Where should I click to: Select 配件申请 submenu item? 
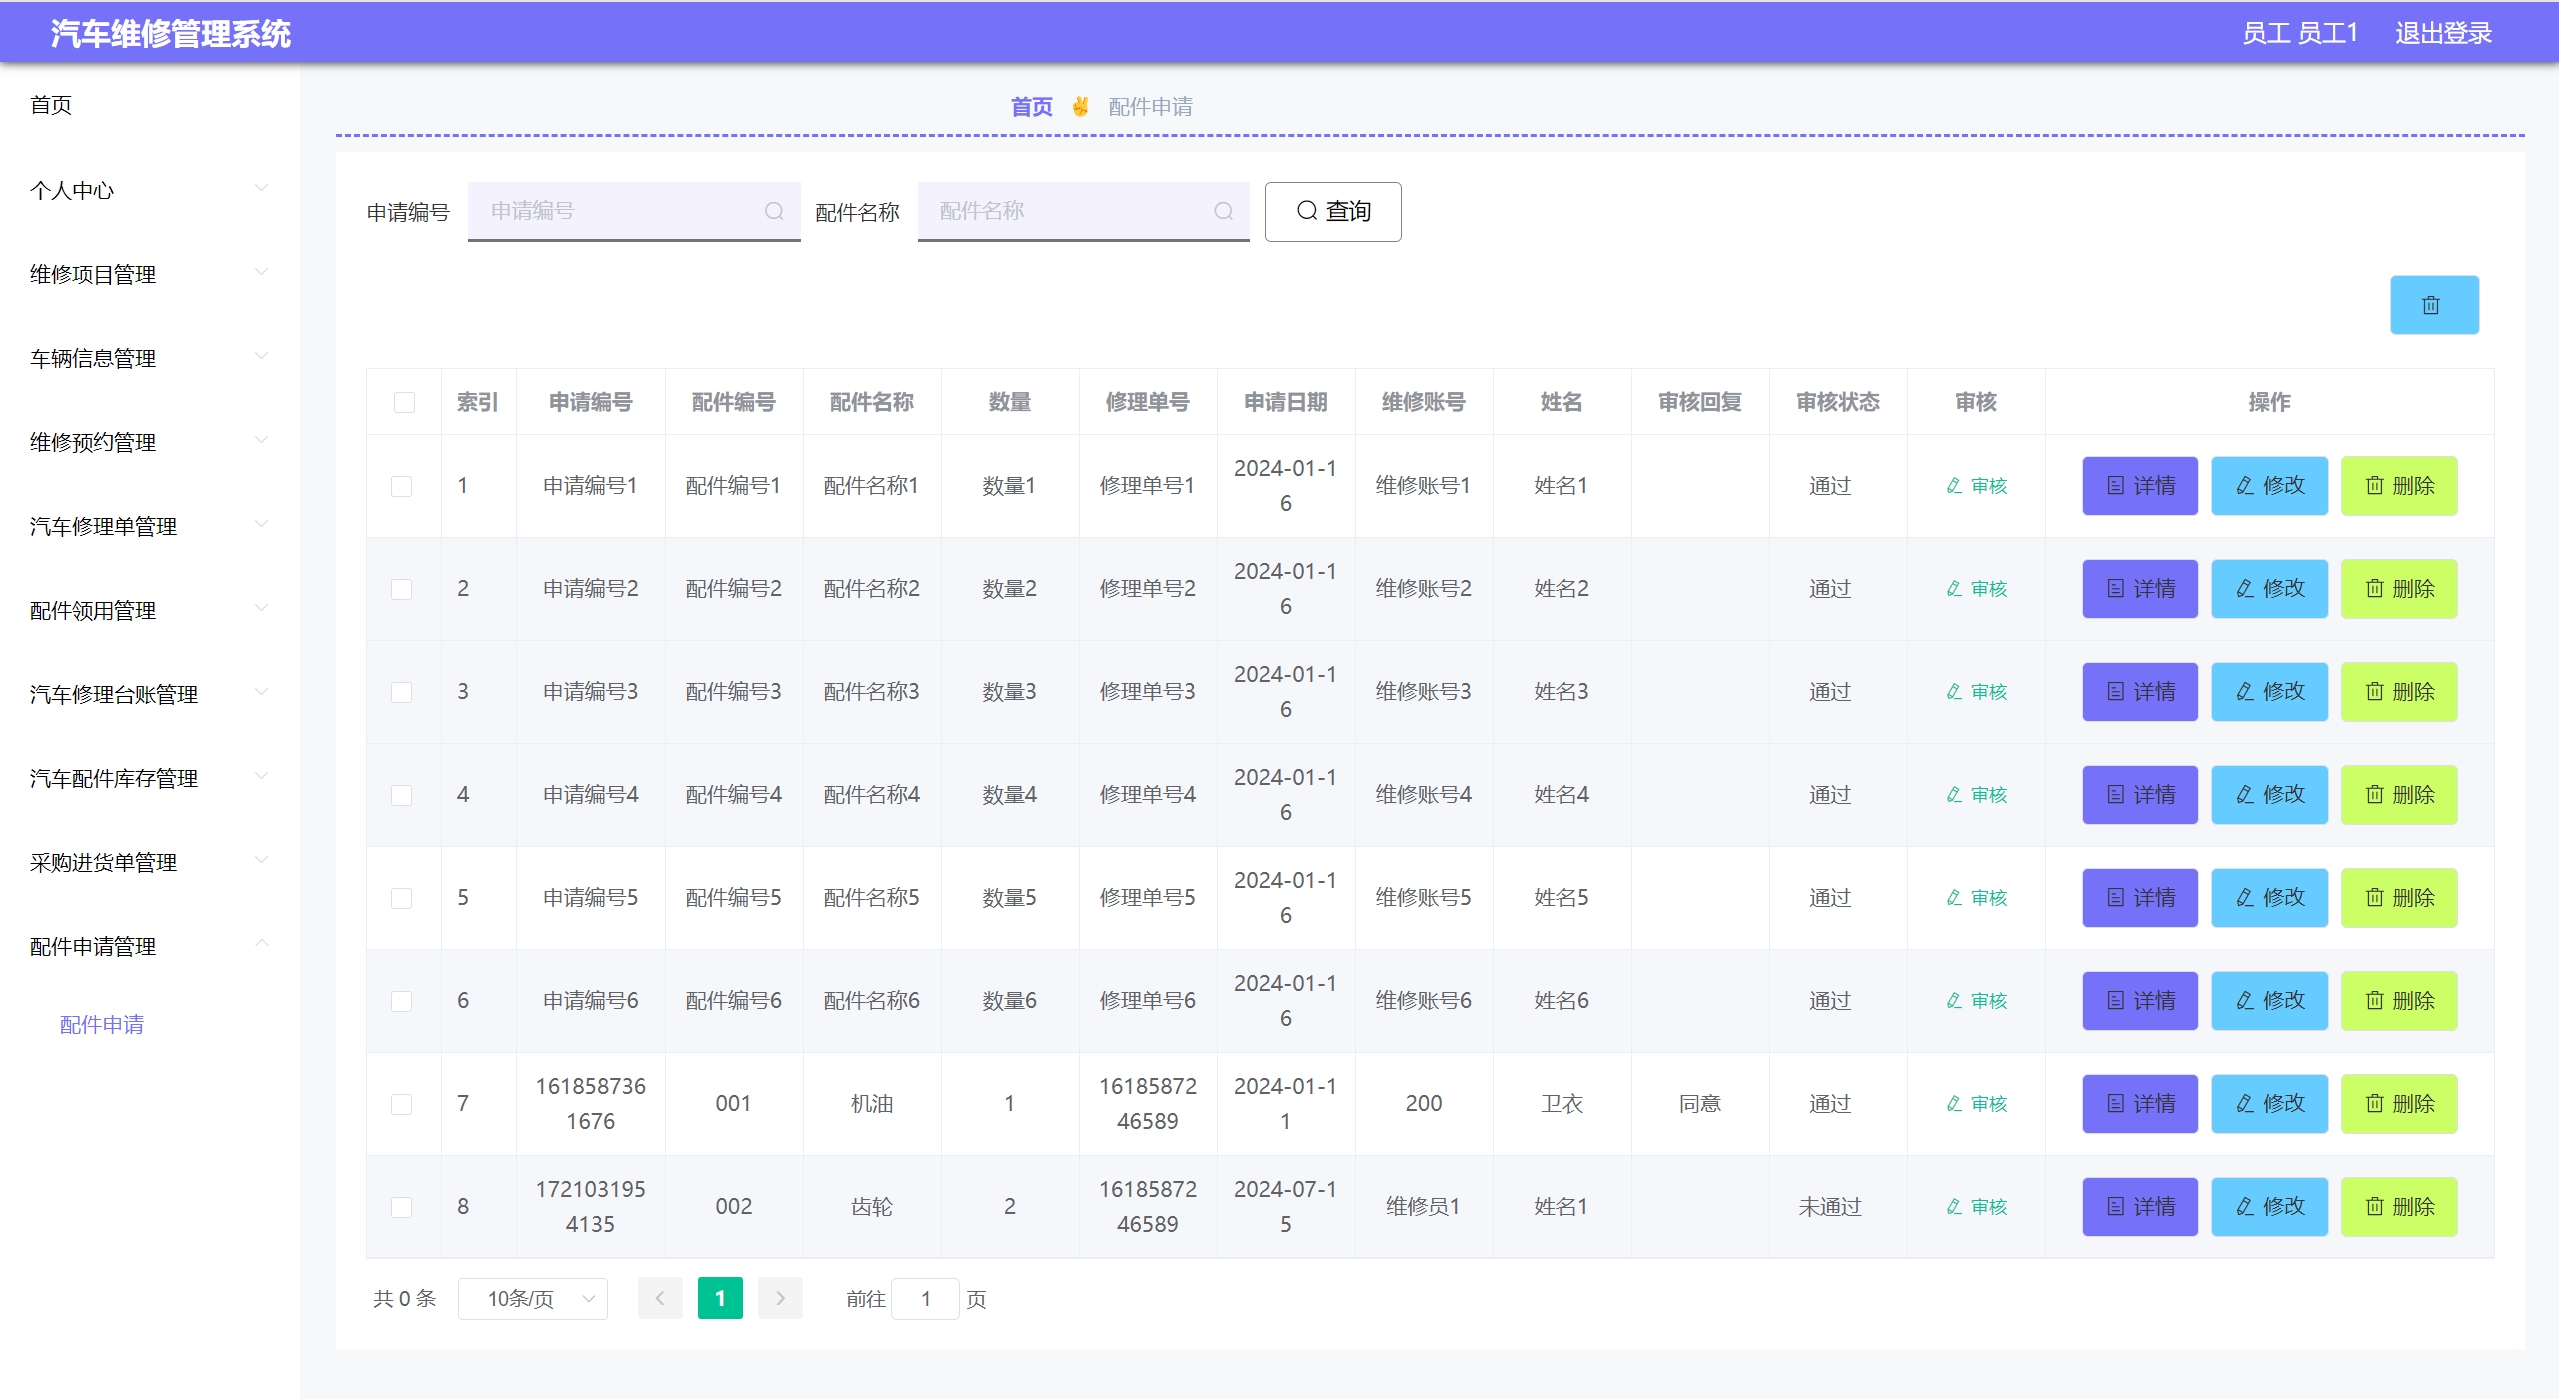click(102, 1025)
